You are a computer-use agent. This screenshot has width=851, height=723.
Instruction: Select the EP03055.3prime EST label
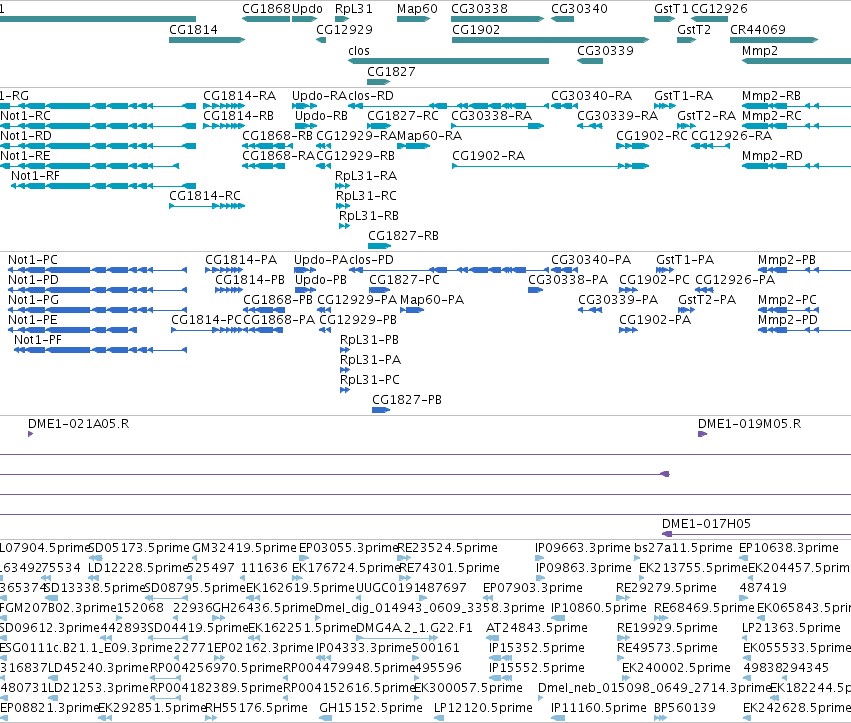click(348, 548)
